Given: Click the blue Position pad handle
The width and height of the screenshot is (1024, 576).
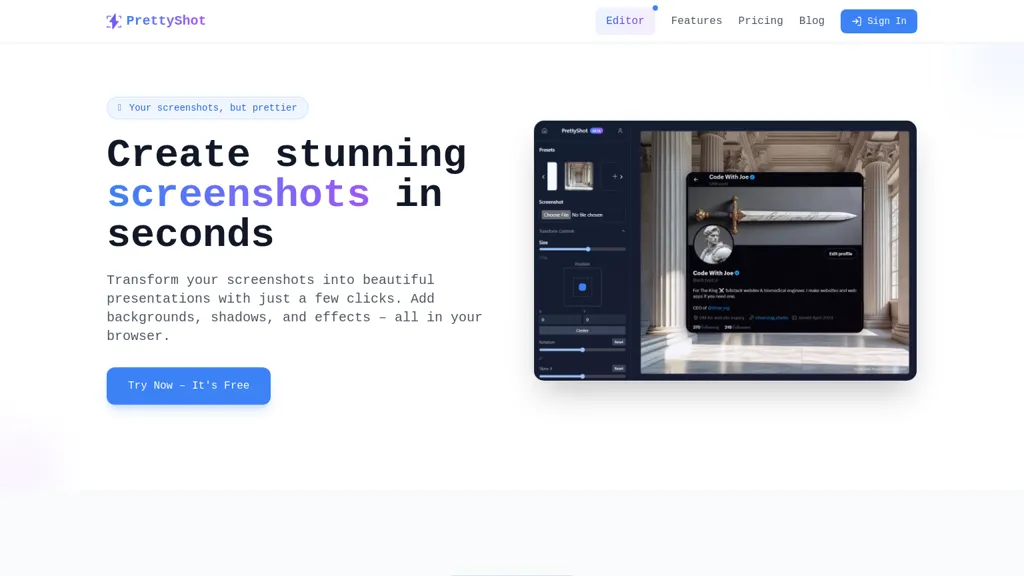Looking at the screenshot, I should pyautogui.click(x=583, y=287).
